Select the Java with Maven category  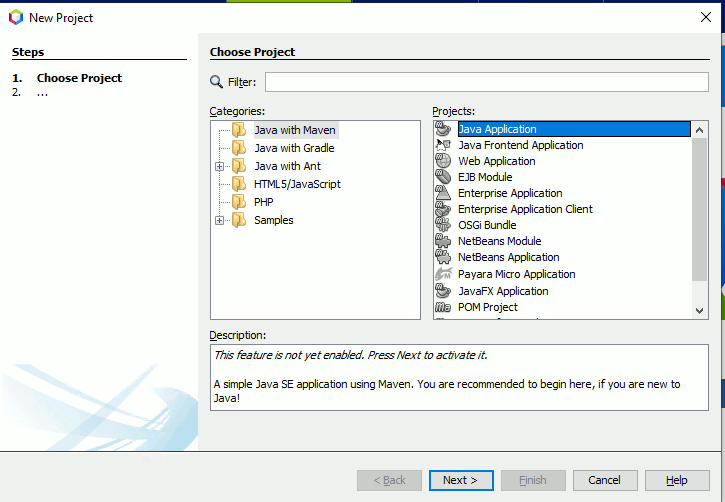tap(295, 130)
